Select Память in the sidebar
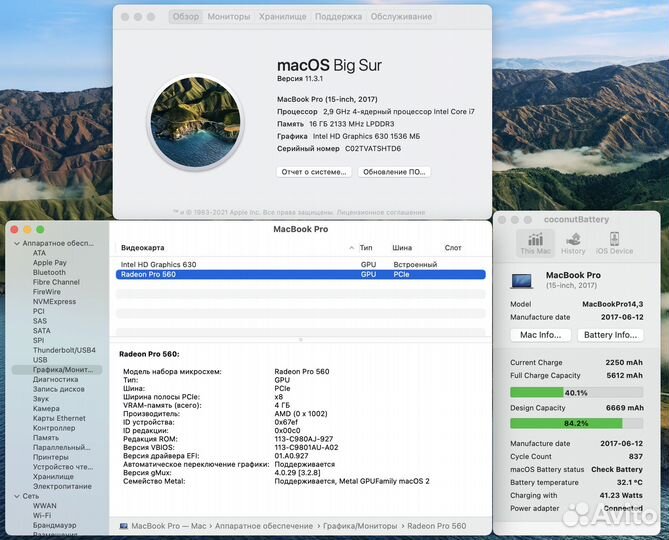The height and width of the screenshot is (540, 669). tap(46, 438)
